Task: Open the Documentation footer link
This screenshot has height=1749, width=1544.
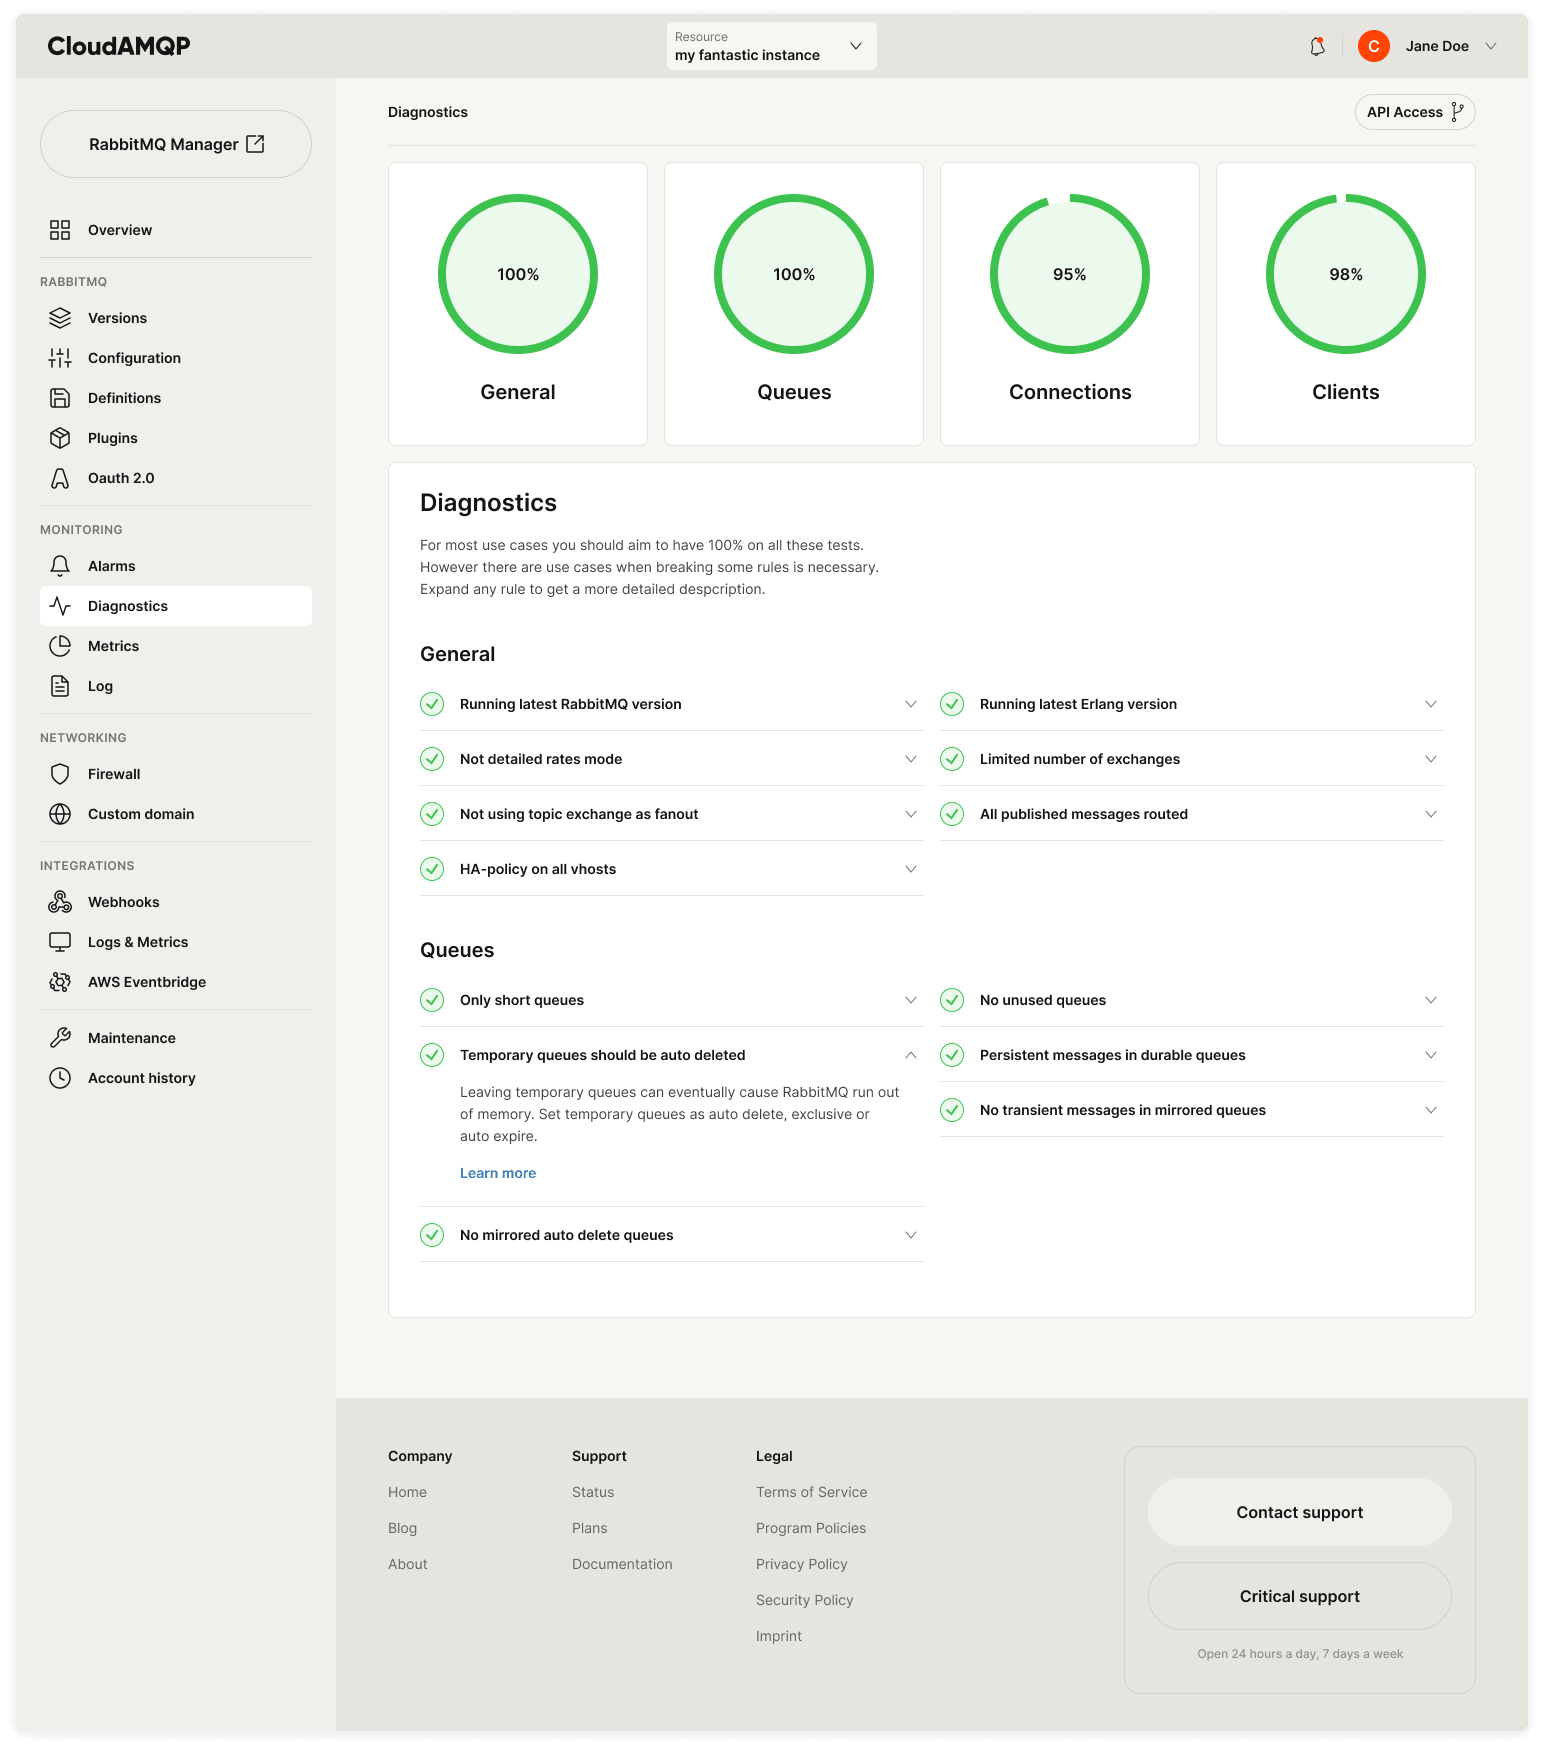Action: 622,1564
